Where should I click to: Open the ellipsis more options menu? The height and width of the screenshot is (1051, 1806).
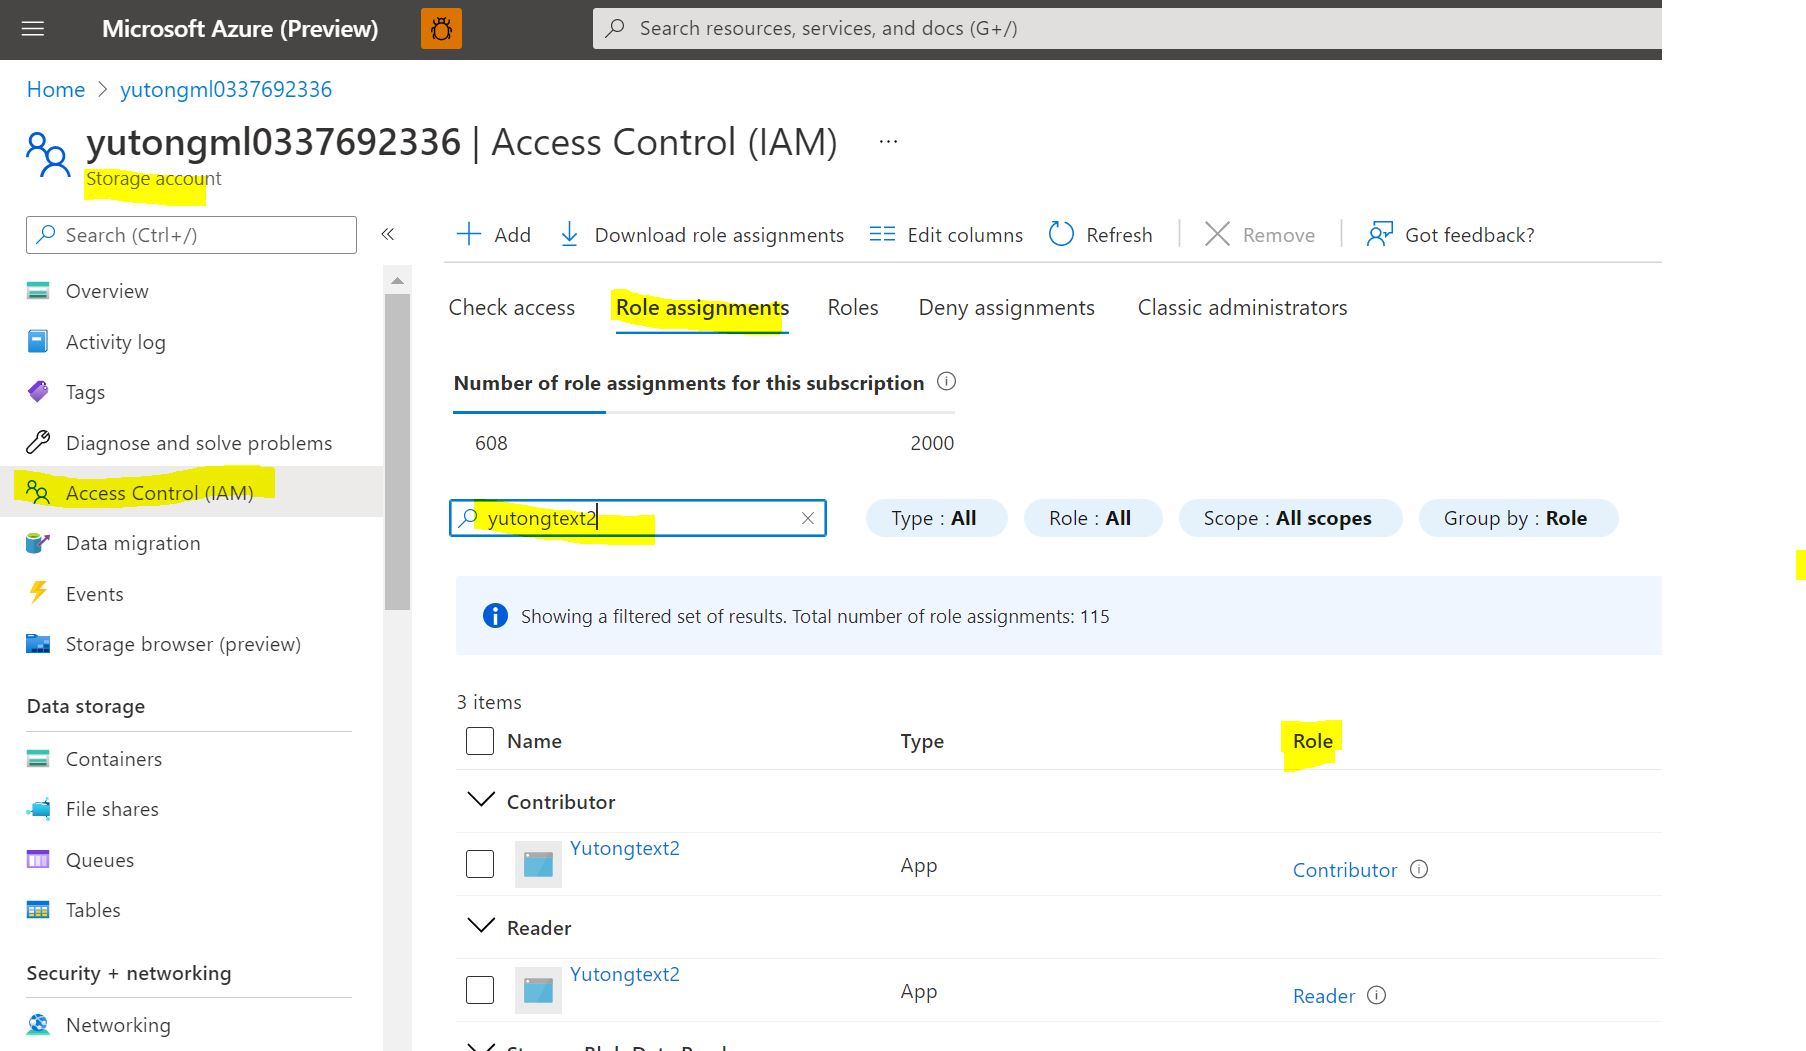point(888,142)
